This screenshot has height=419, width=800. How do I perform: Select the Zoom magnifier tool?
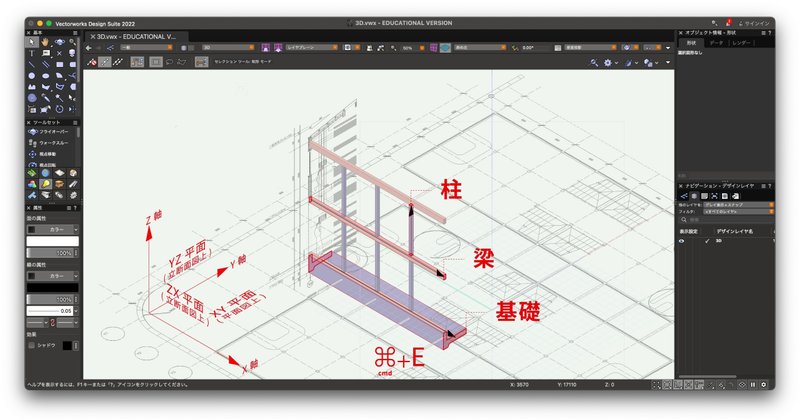pyautogui.click(x=72, y=42)
